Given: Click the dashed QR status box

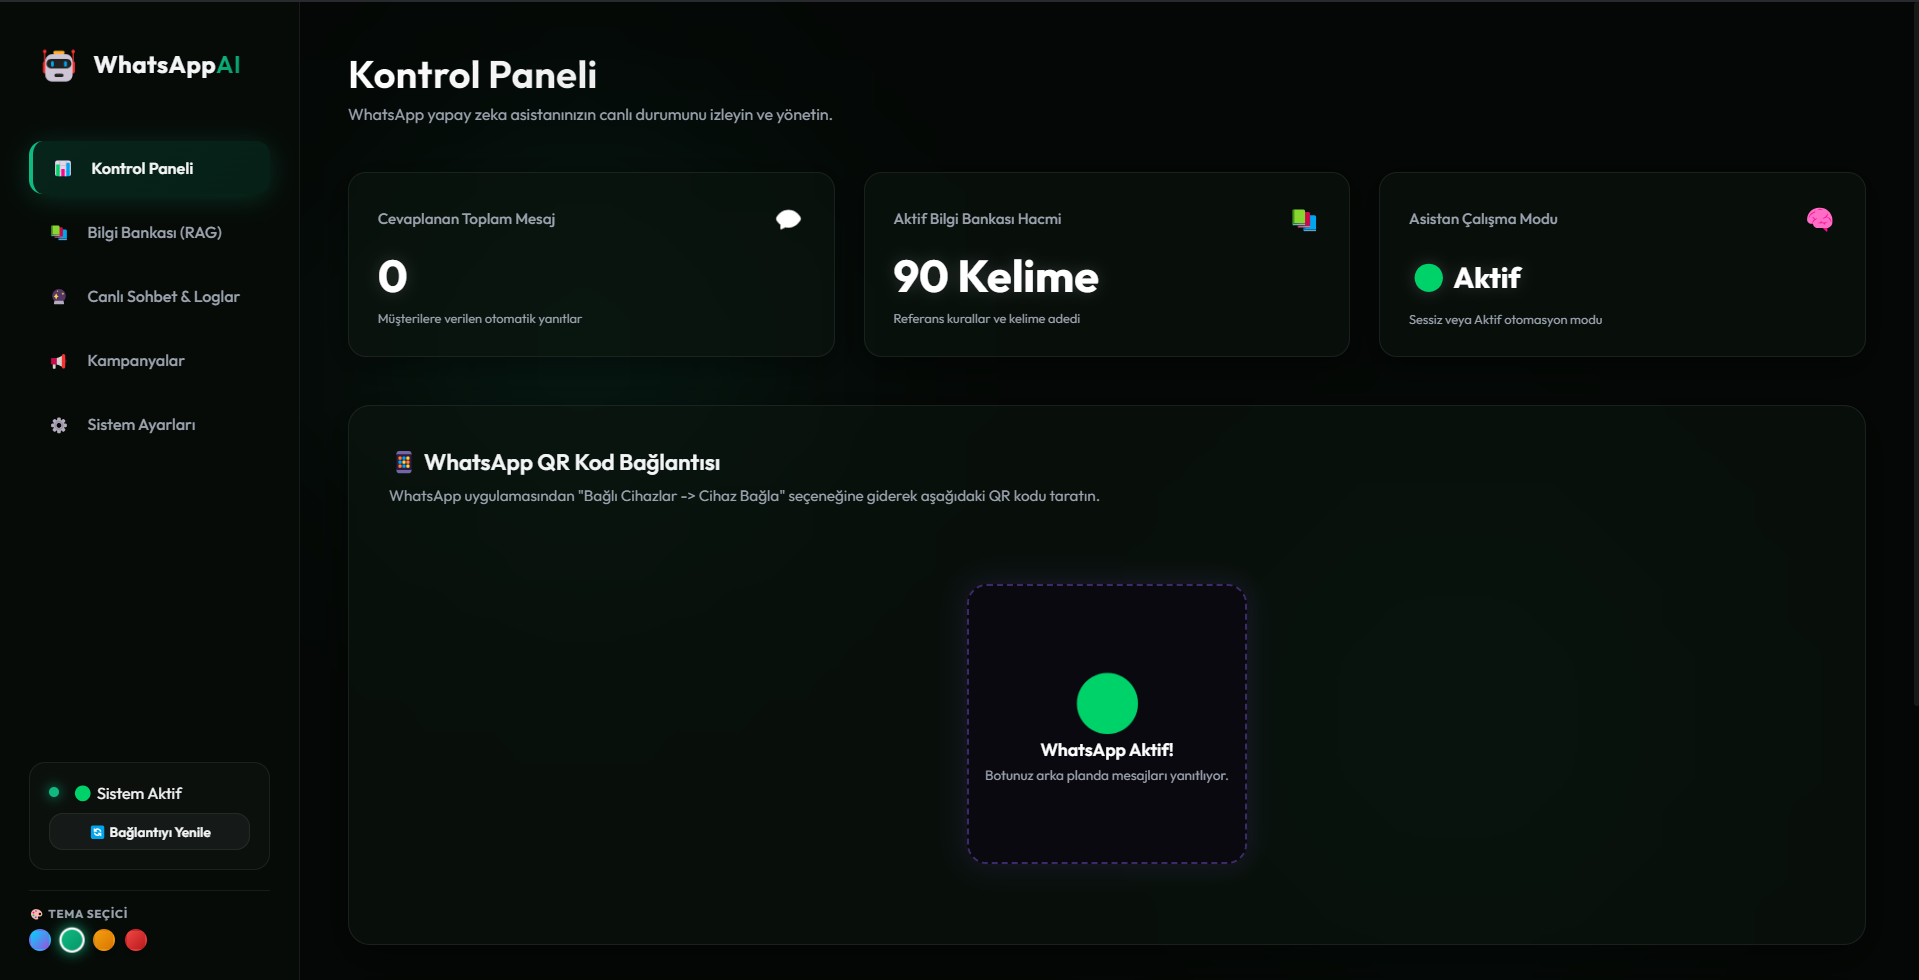Looking at the screenshot, I should 1106,724.
